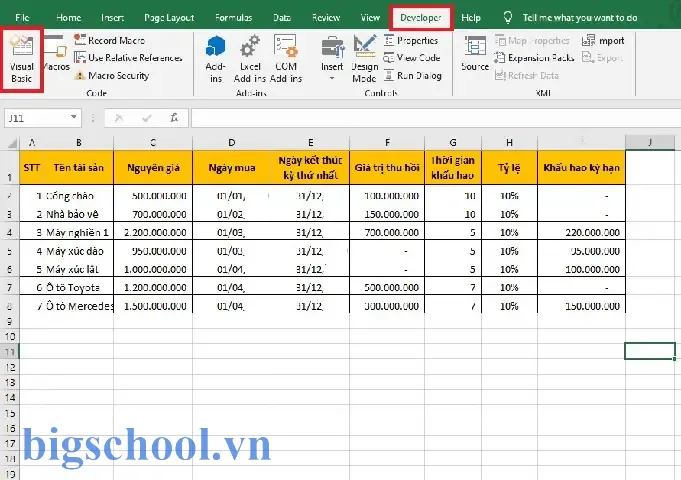681x480 pixels.
Task: Select column header D
Action: coord(232,142)
